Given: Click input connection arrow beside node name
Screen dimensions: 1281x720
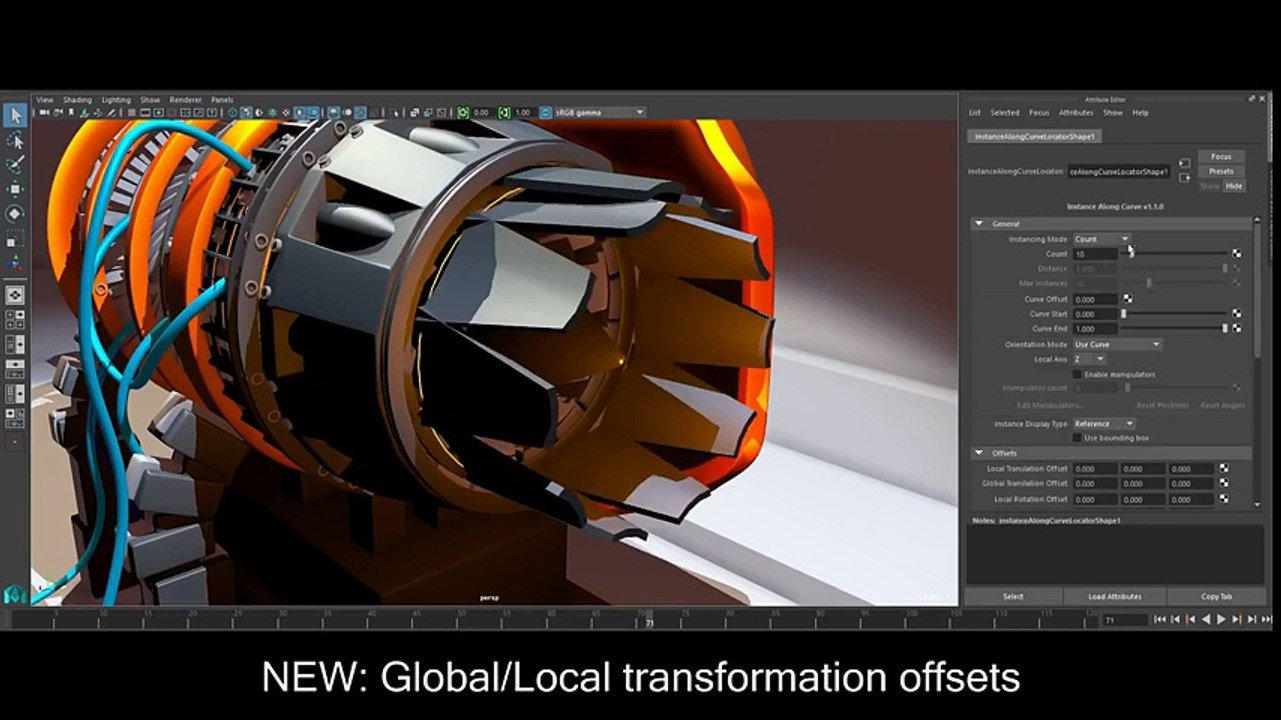Looking at the screenshot, I should [1184, 162].
